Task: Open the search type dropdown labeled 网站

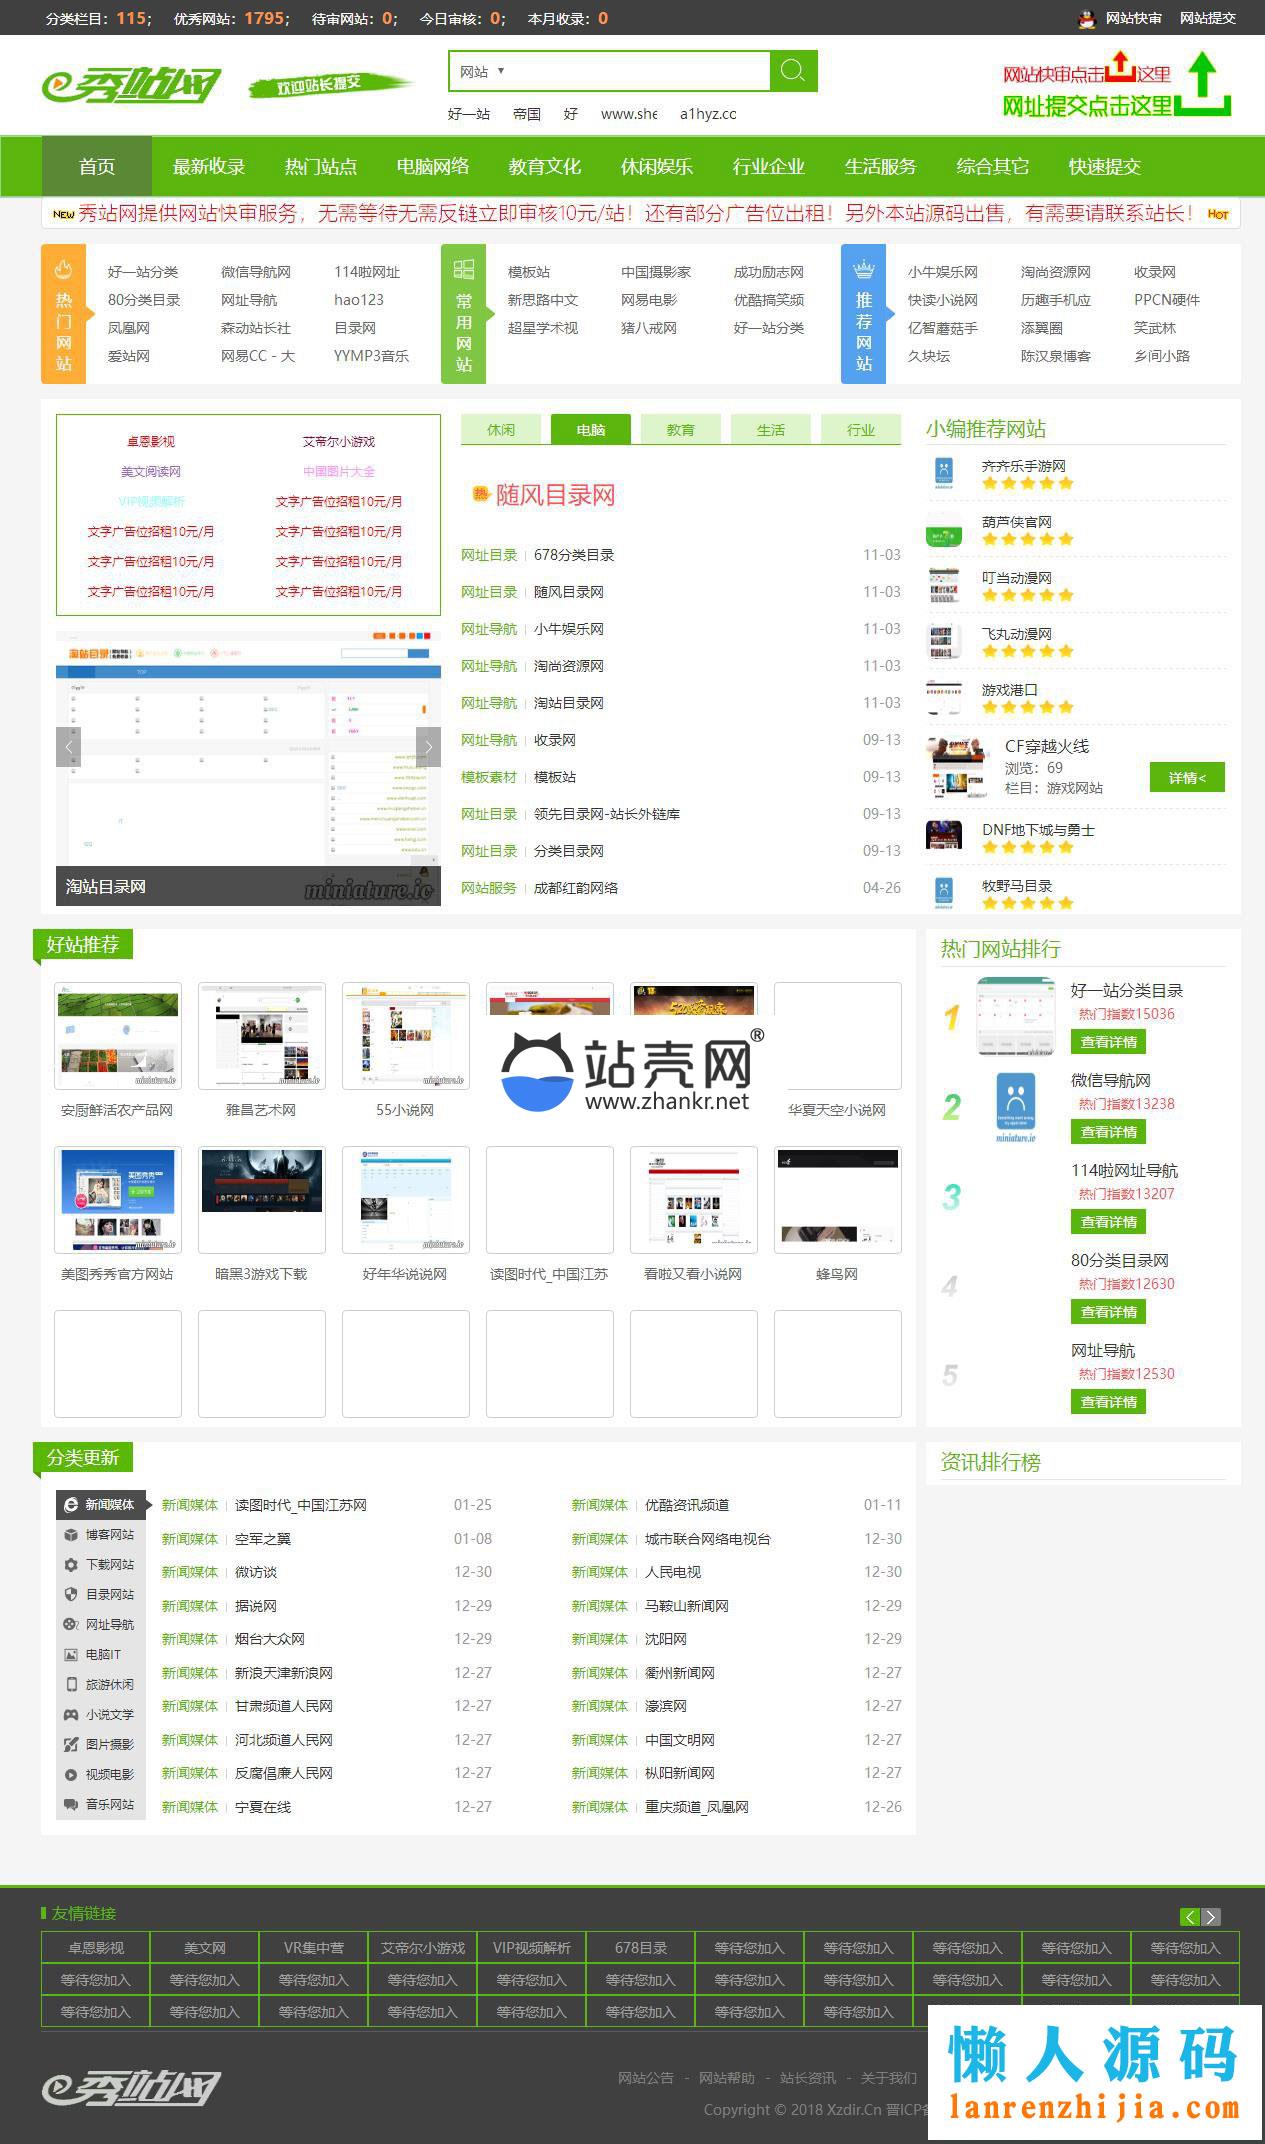Action: click(482, 72)
